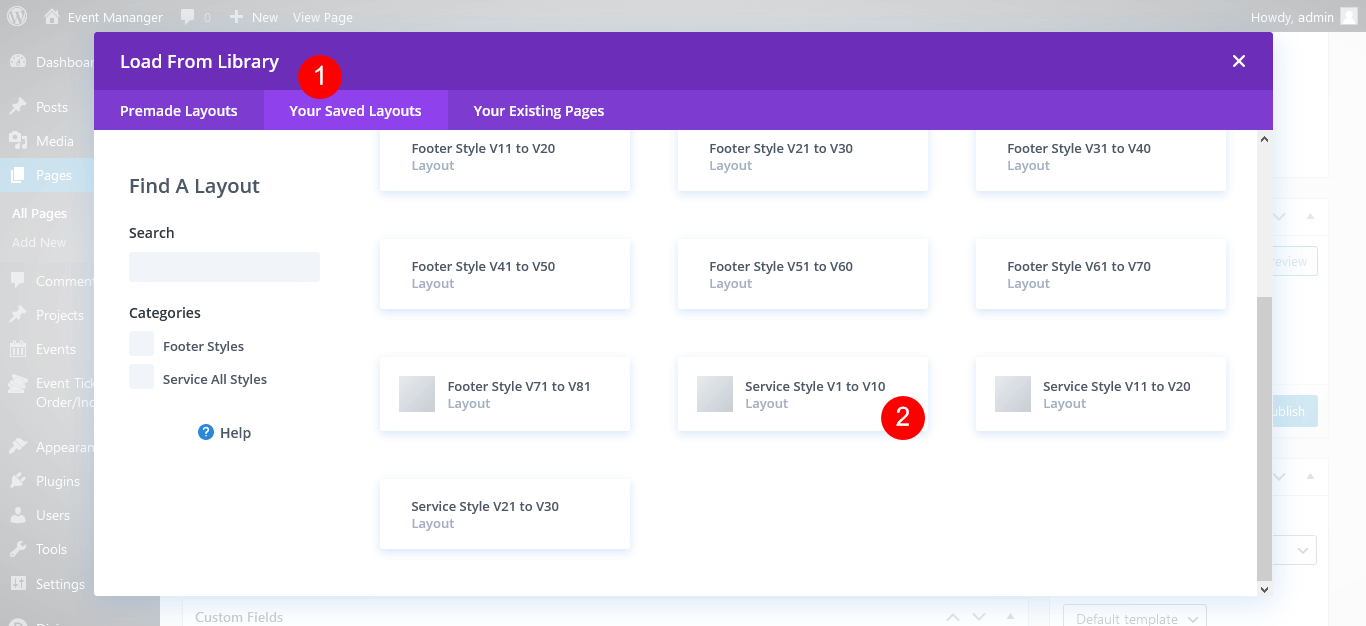Viewport: 1366px width, 626px height.
Task: Move Custom Fields panel up arrow
Action: coord(953,617)
